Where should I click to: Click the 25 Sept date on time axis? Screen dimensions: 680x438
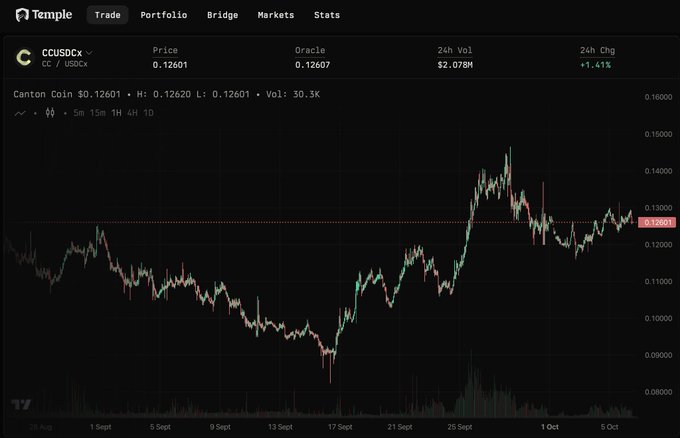[460, 427]
